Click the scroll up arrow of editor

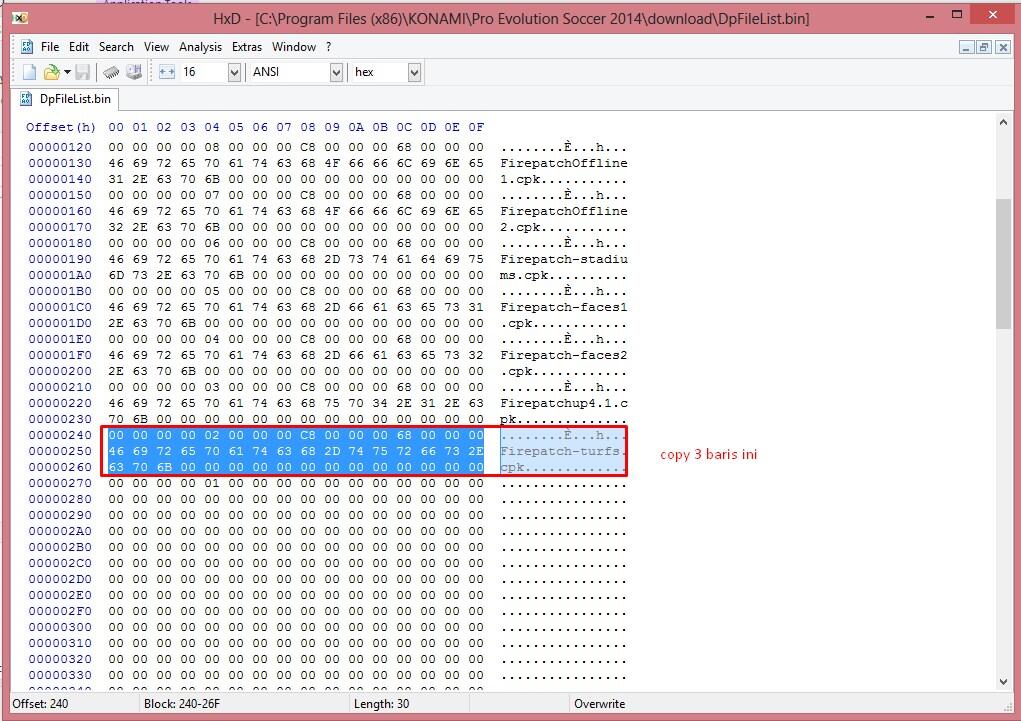point(1003,122)
